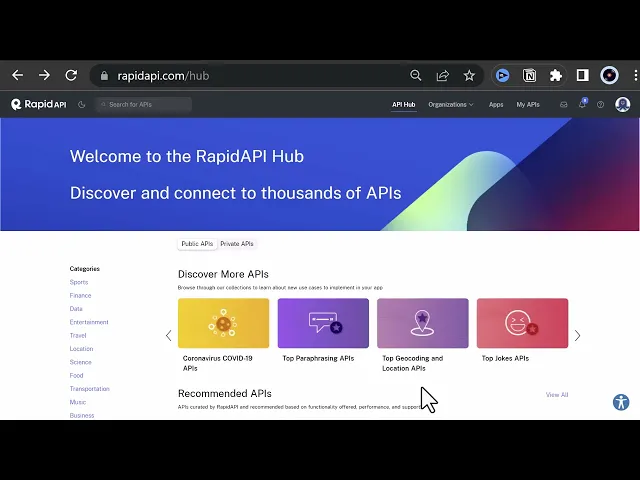This screenshot has width=640, height=480.
Task: Click View All for Recommended APIs
Action: tap(557, 395)
